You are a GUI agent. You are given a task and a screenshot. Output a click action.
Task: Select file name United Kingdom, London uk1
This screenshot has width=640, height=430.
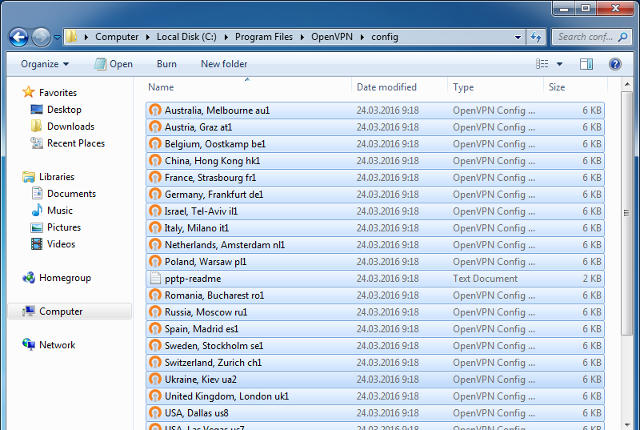tap(227, 396)
